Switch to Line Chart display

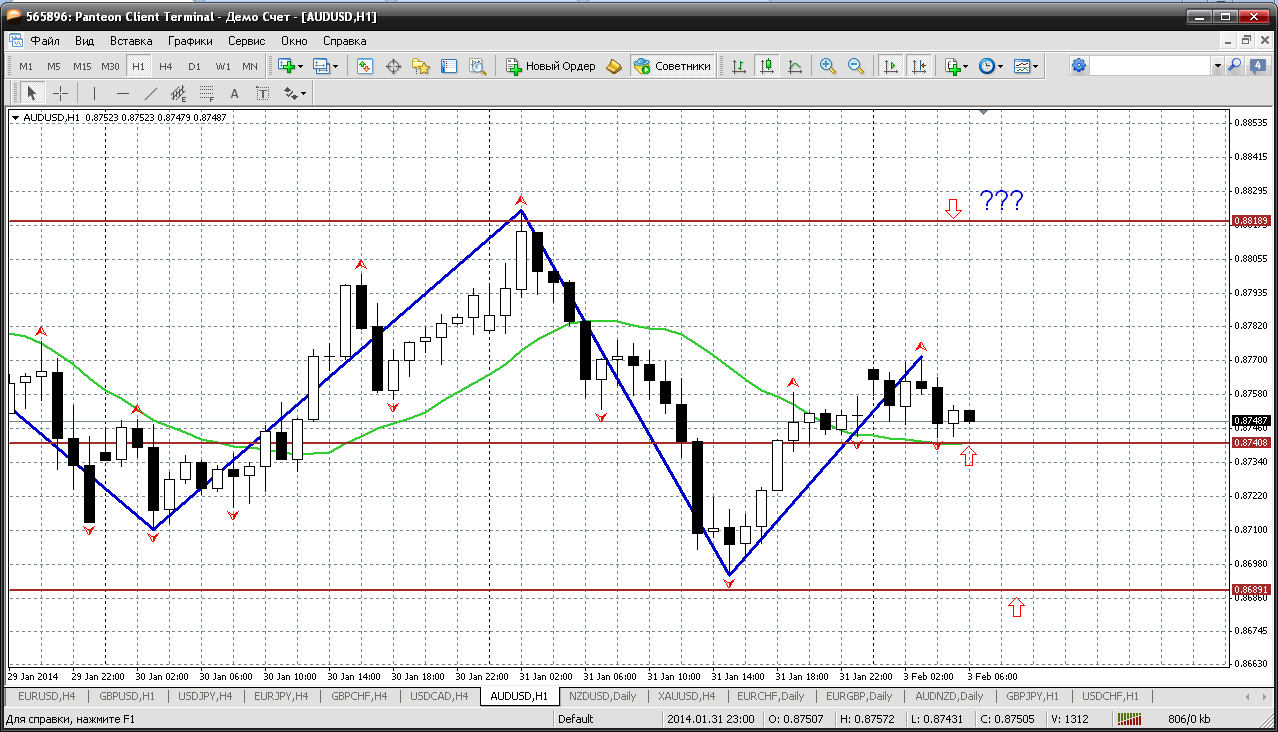(795, 66)
